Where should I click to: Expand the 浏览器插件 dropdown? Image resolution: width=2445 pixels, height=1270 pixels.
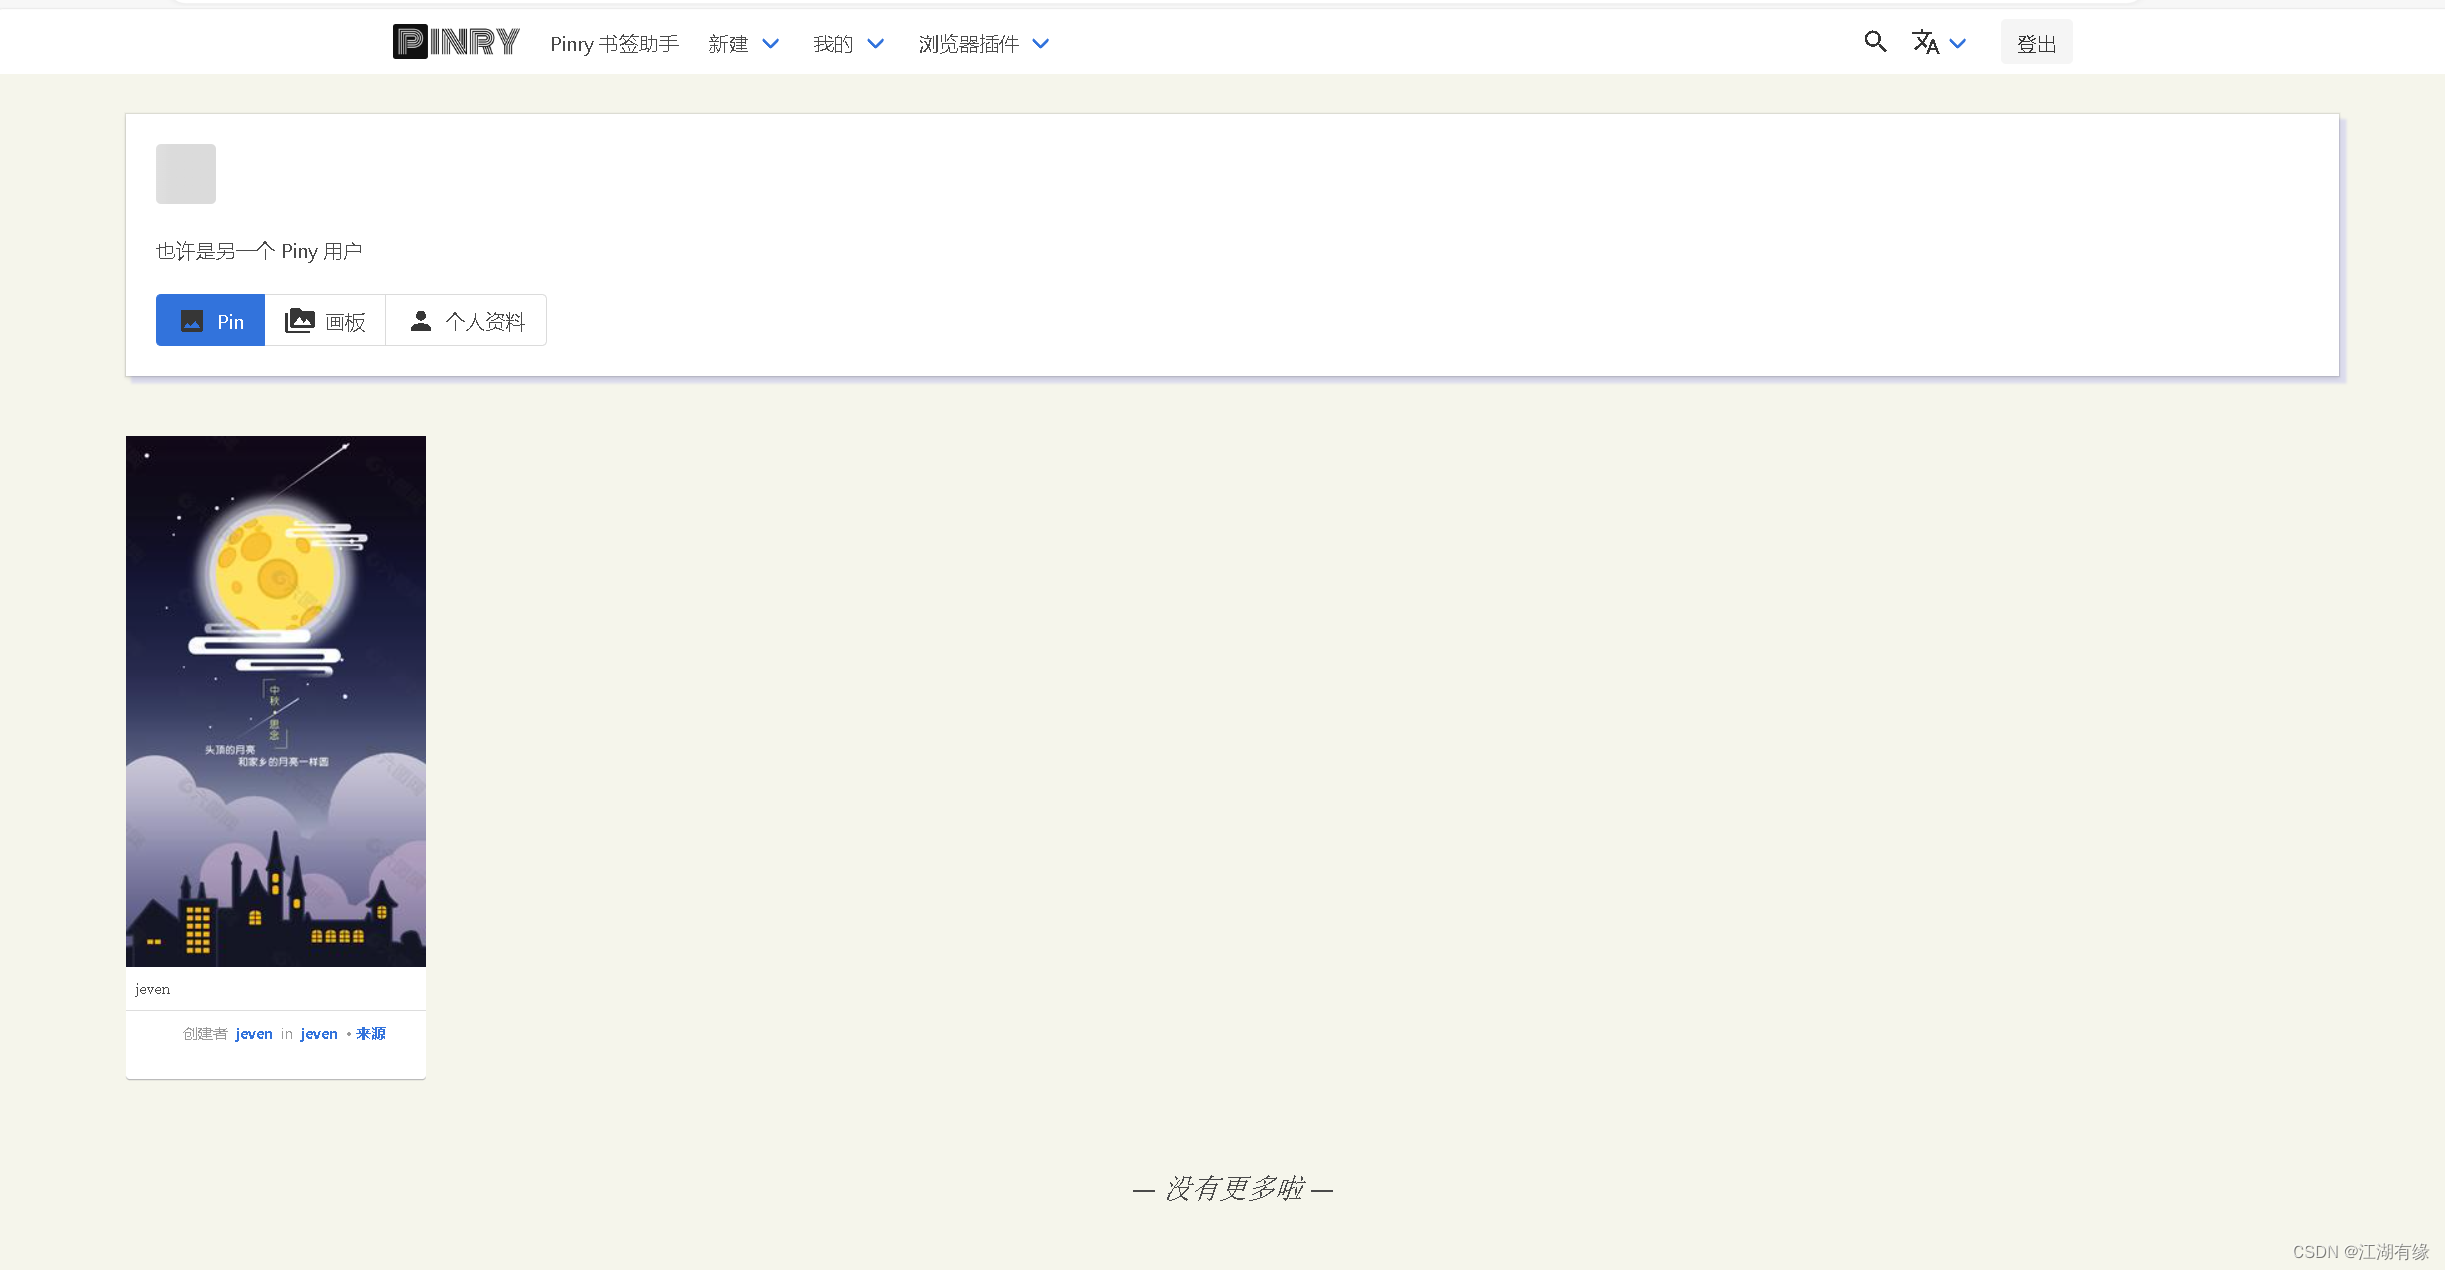point(1040,43)
